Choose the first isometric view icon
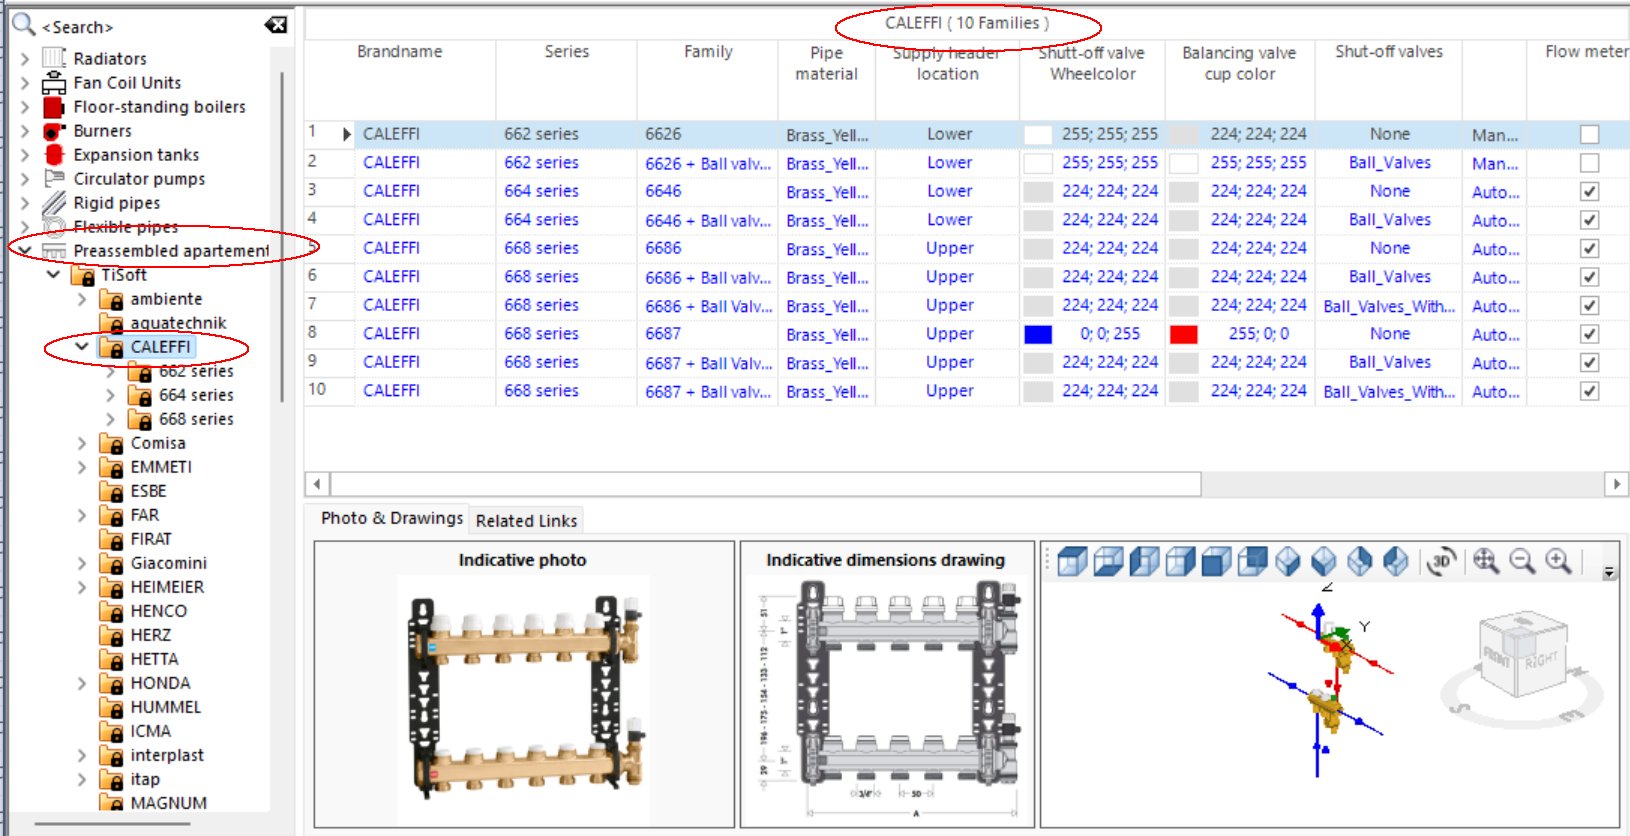 (x=1288, y=562)
